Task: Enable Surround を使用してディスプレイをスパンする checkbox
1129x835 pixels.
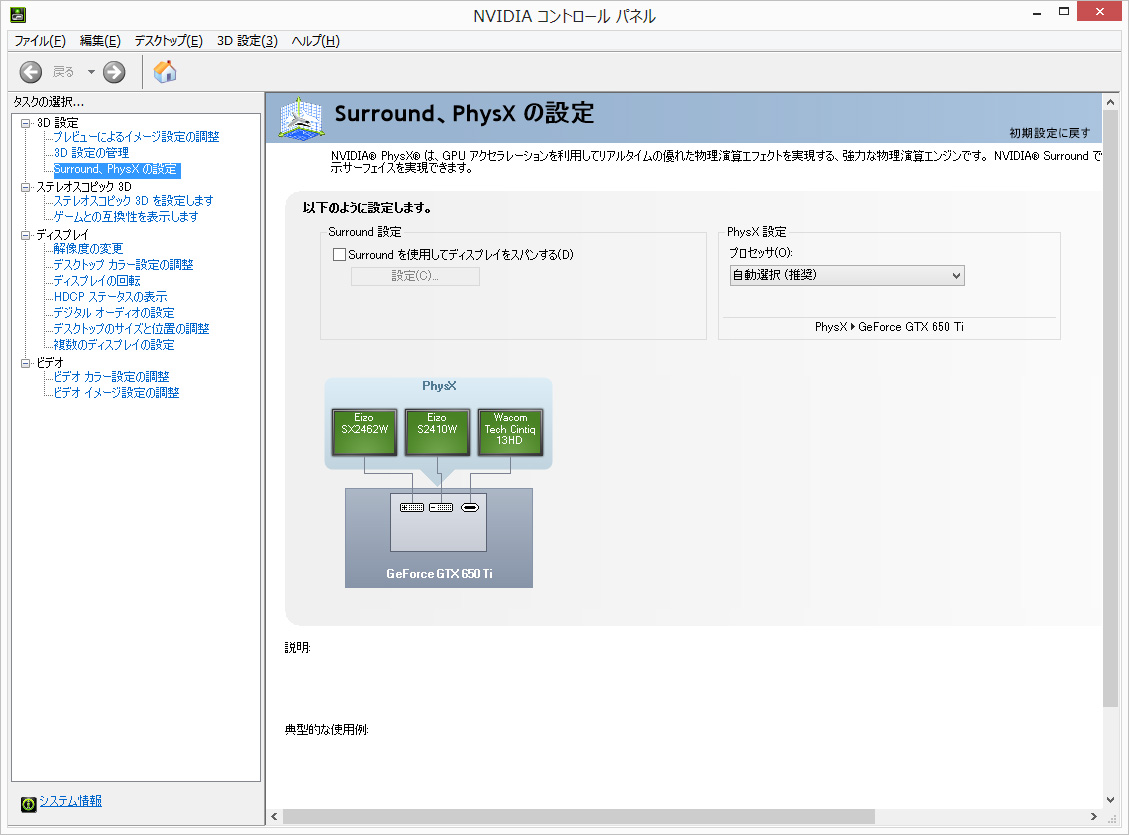Action: coord(339,255)
